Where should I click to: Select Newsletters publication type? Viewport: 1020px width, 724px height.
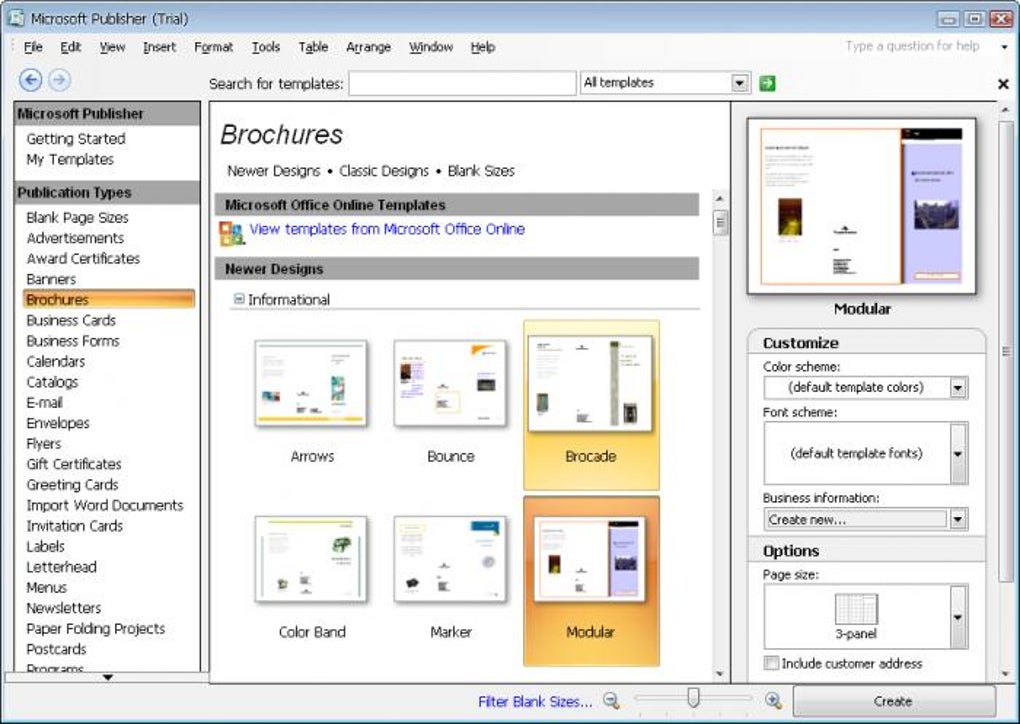pos(63,608)
